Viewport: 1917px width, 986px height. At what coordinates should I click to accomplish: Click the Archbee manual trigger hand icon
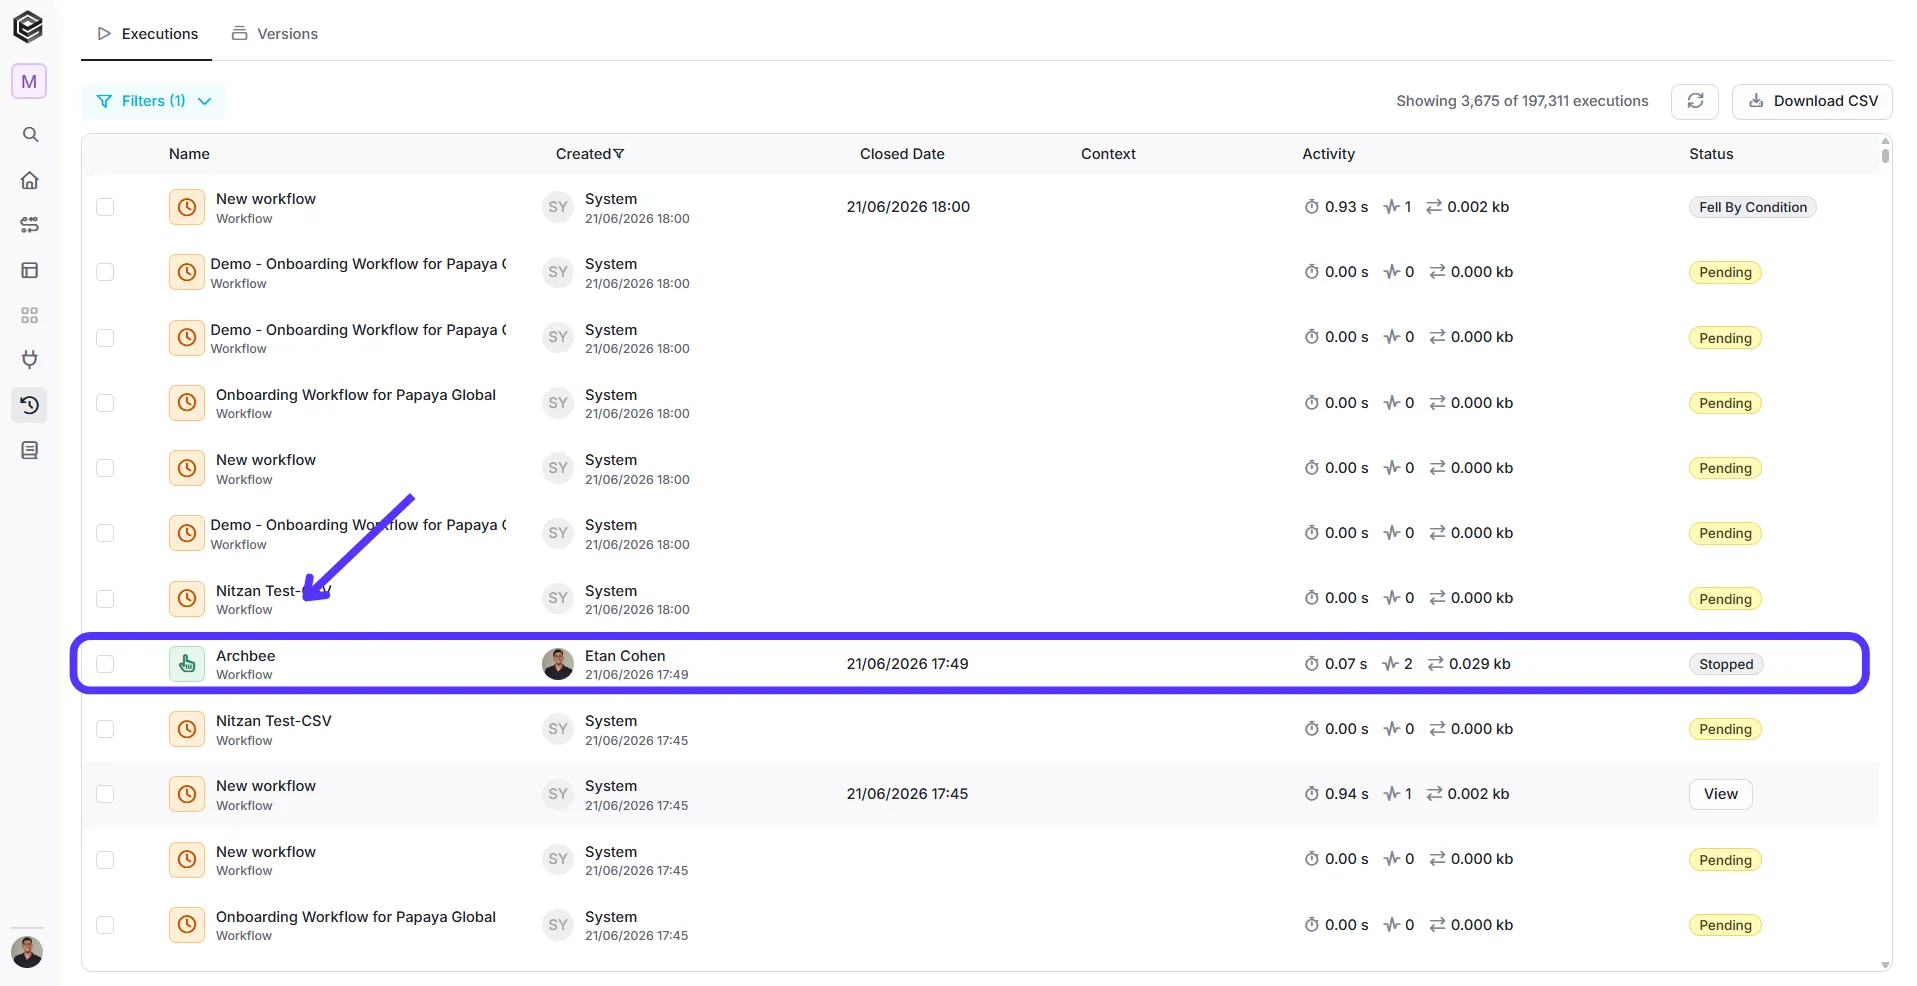point(187,664)
